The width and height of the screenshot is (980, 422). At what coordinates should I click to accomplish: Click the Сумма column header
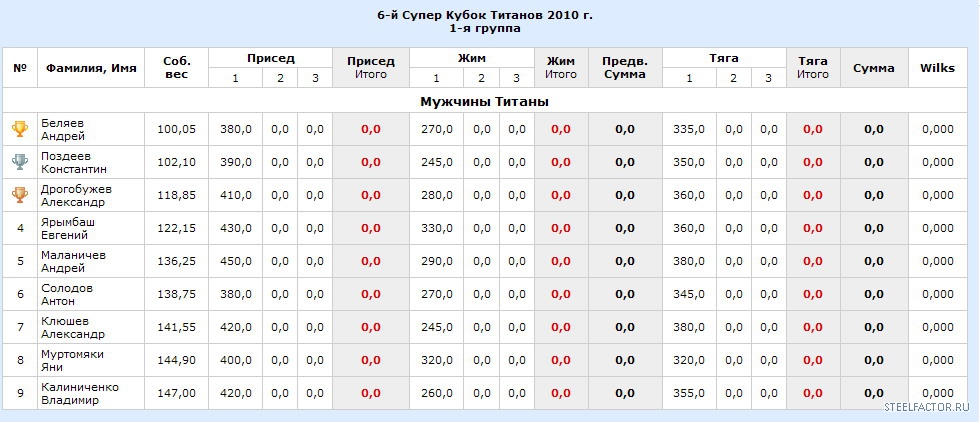pyautogui.click(x=873, y=68)
